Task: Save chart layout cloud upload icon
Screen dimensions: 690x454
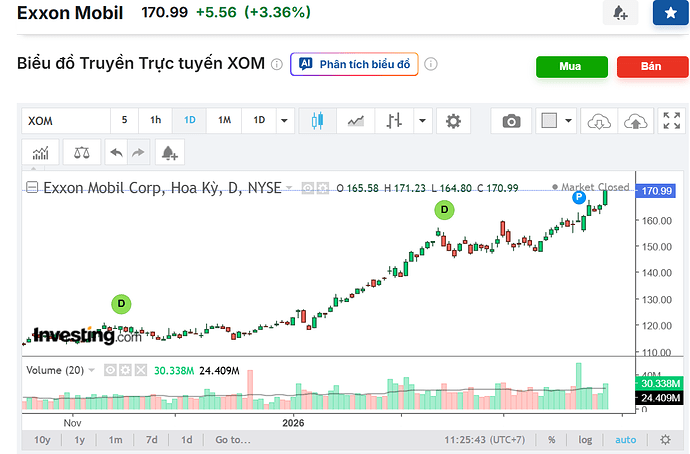Action: pos(635,121)
